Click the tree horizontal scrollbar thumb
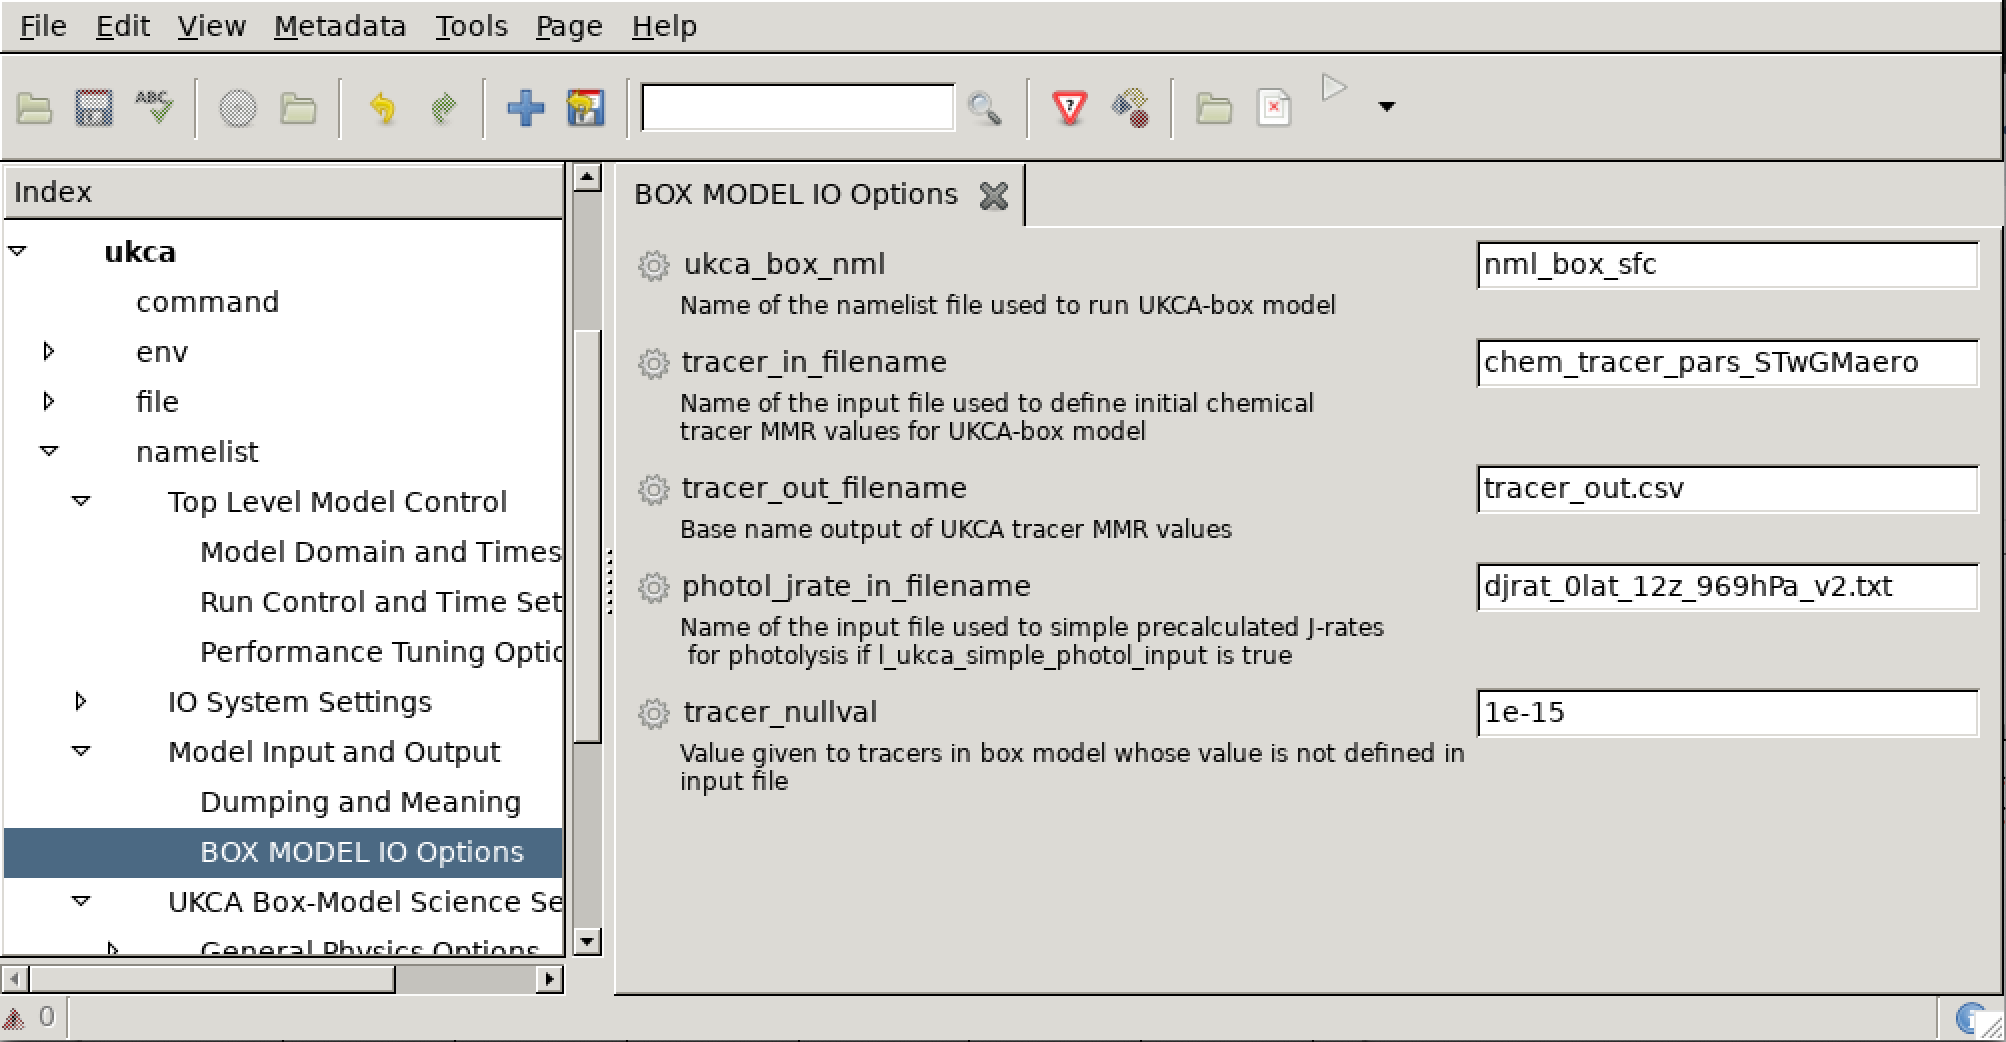This screenshot has width=2006, height=1042. coord(212,979)
